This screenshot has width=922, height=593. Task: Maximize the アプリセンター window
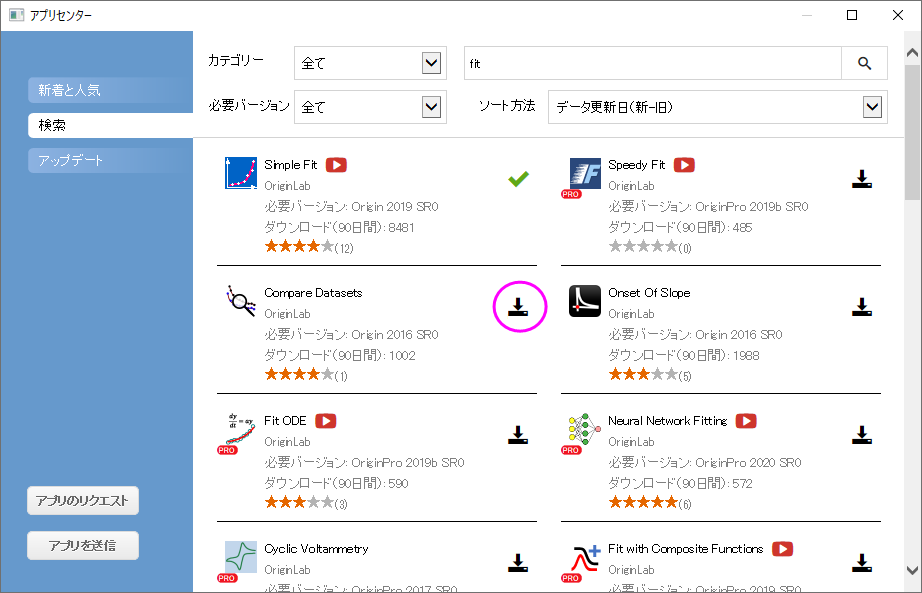(x=852, y=15)
